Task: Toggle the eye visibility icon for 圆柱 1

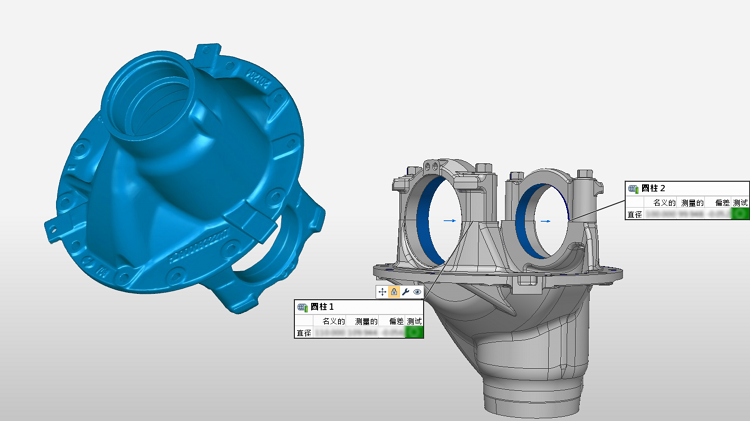Action: [x=418, y=292]
